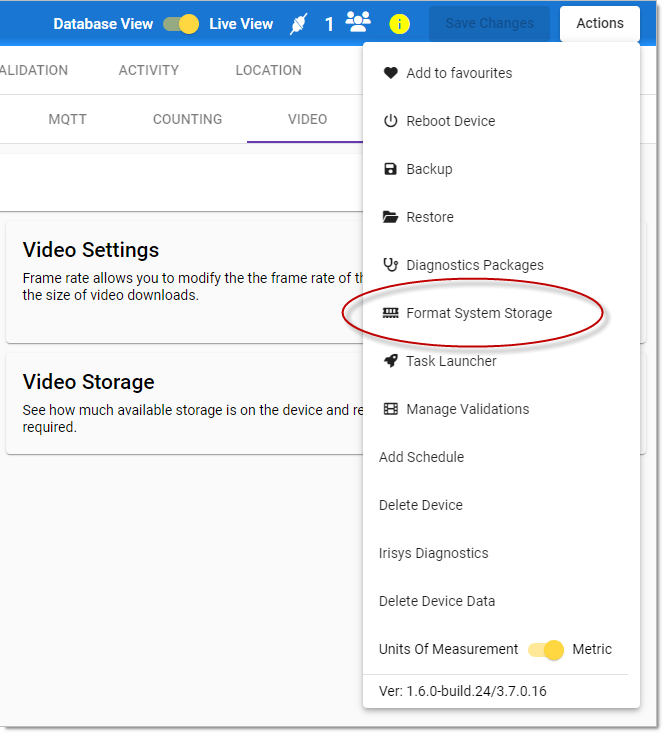Open the Actions dropdown button

point(599,23)
